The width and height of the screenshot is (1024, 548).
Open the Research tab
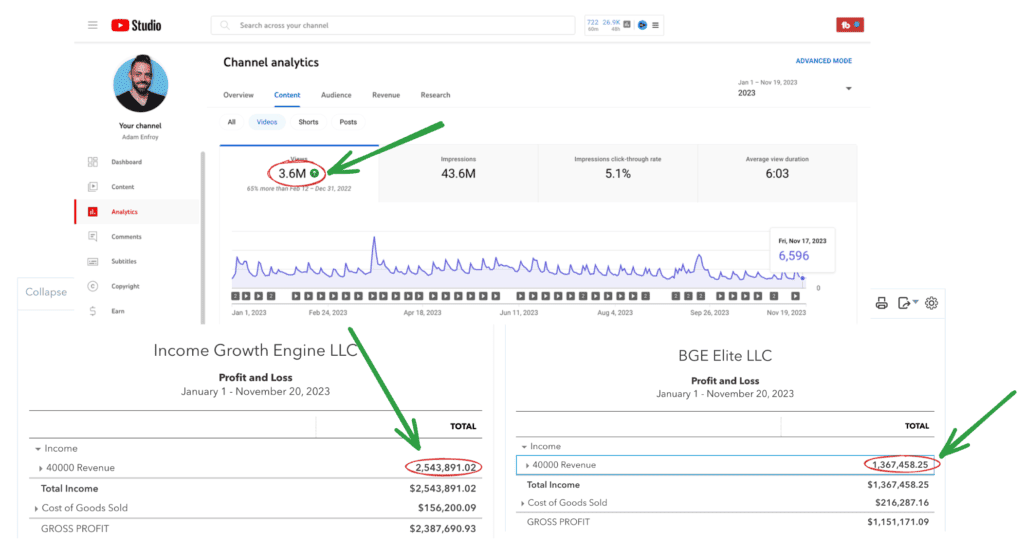pyautogui.click(x=436, y=95)
